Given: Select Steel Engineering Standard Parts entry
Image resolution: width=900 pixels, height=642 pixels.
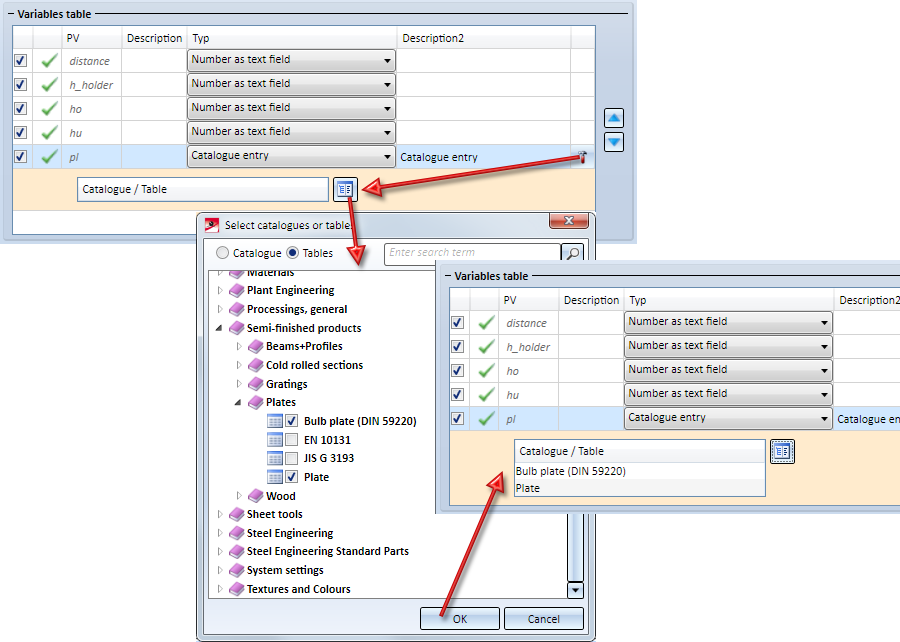Looking at the screenshot, I should tap(328, 551).
